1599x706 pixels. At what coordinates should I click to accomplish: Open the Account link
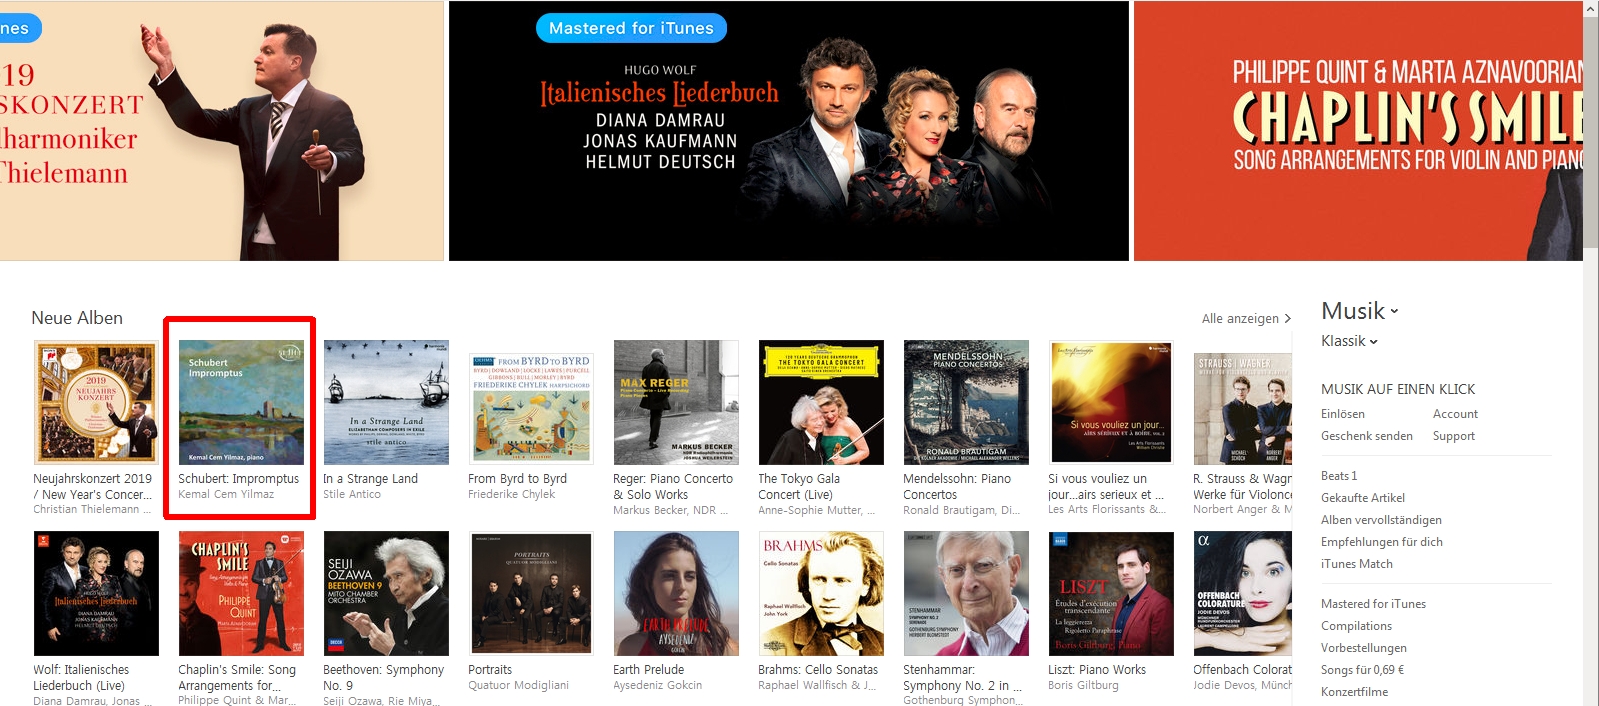[x=1455, y=414]
